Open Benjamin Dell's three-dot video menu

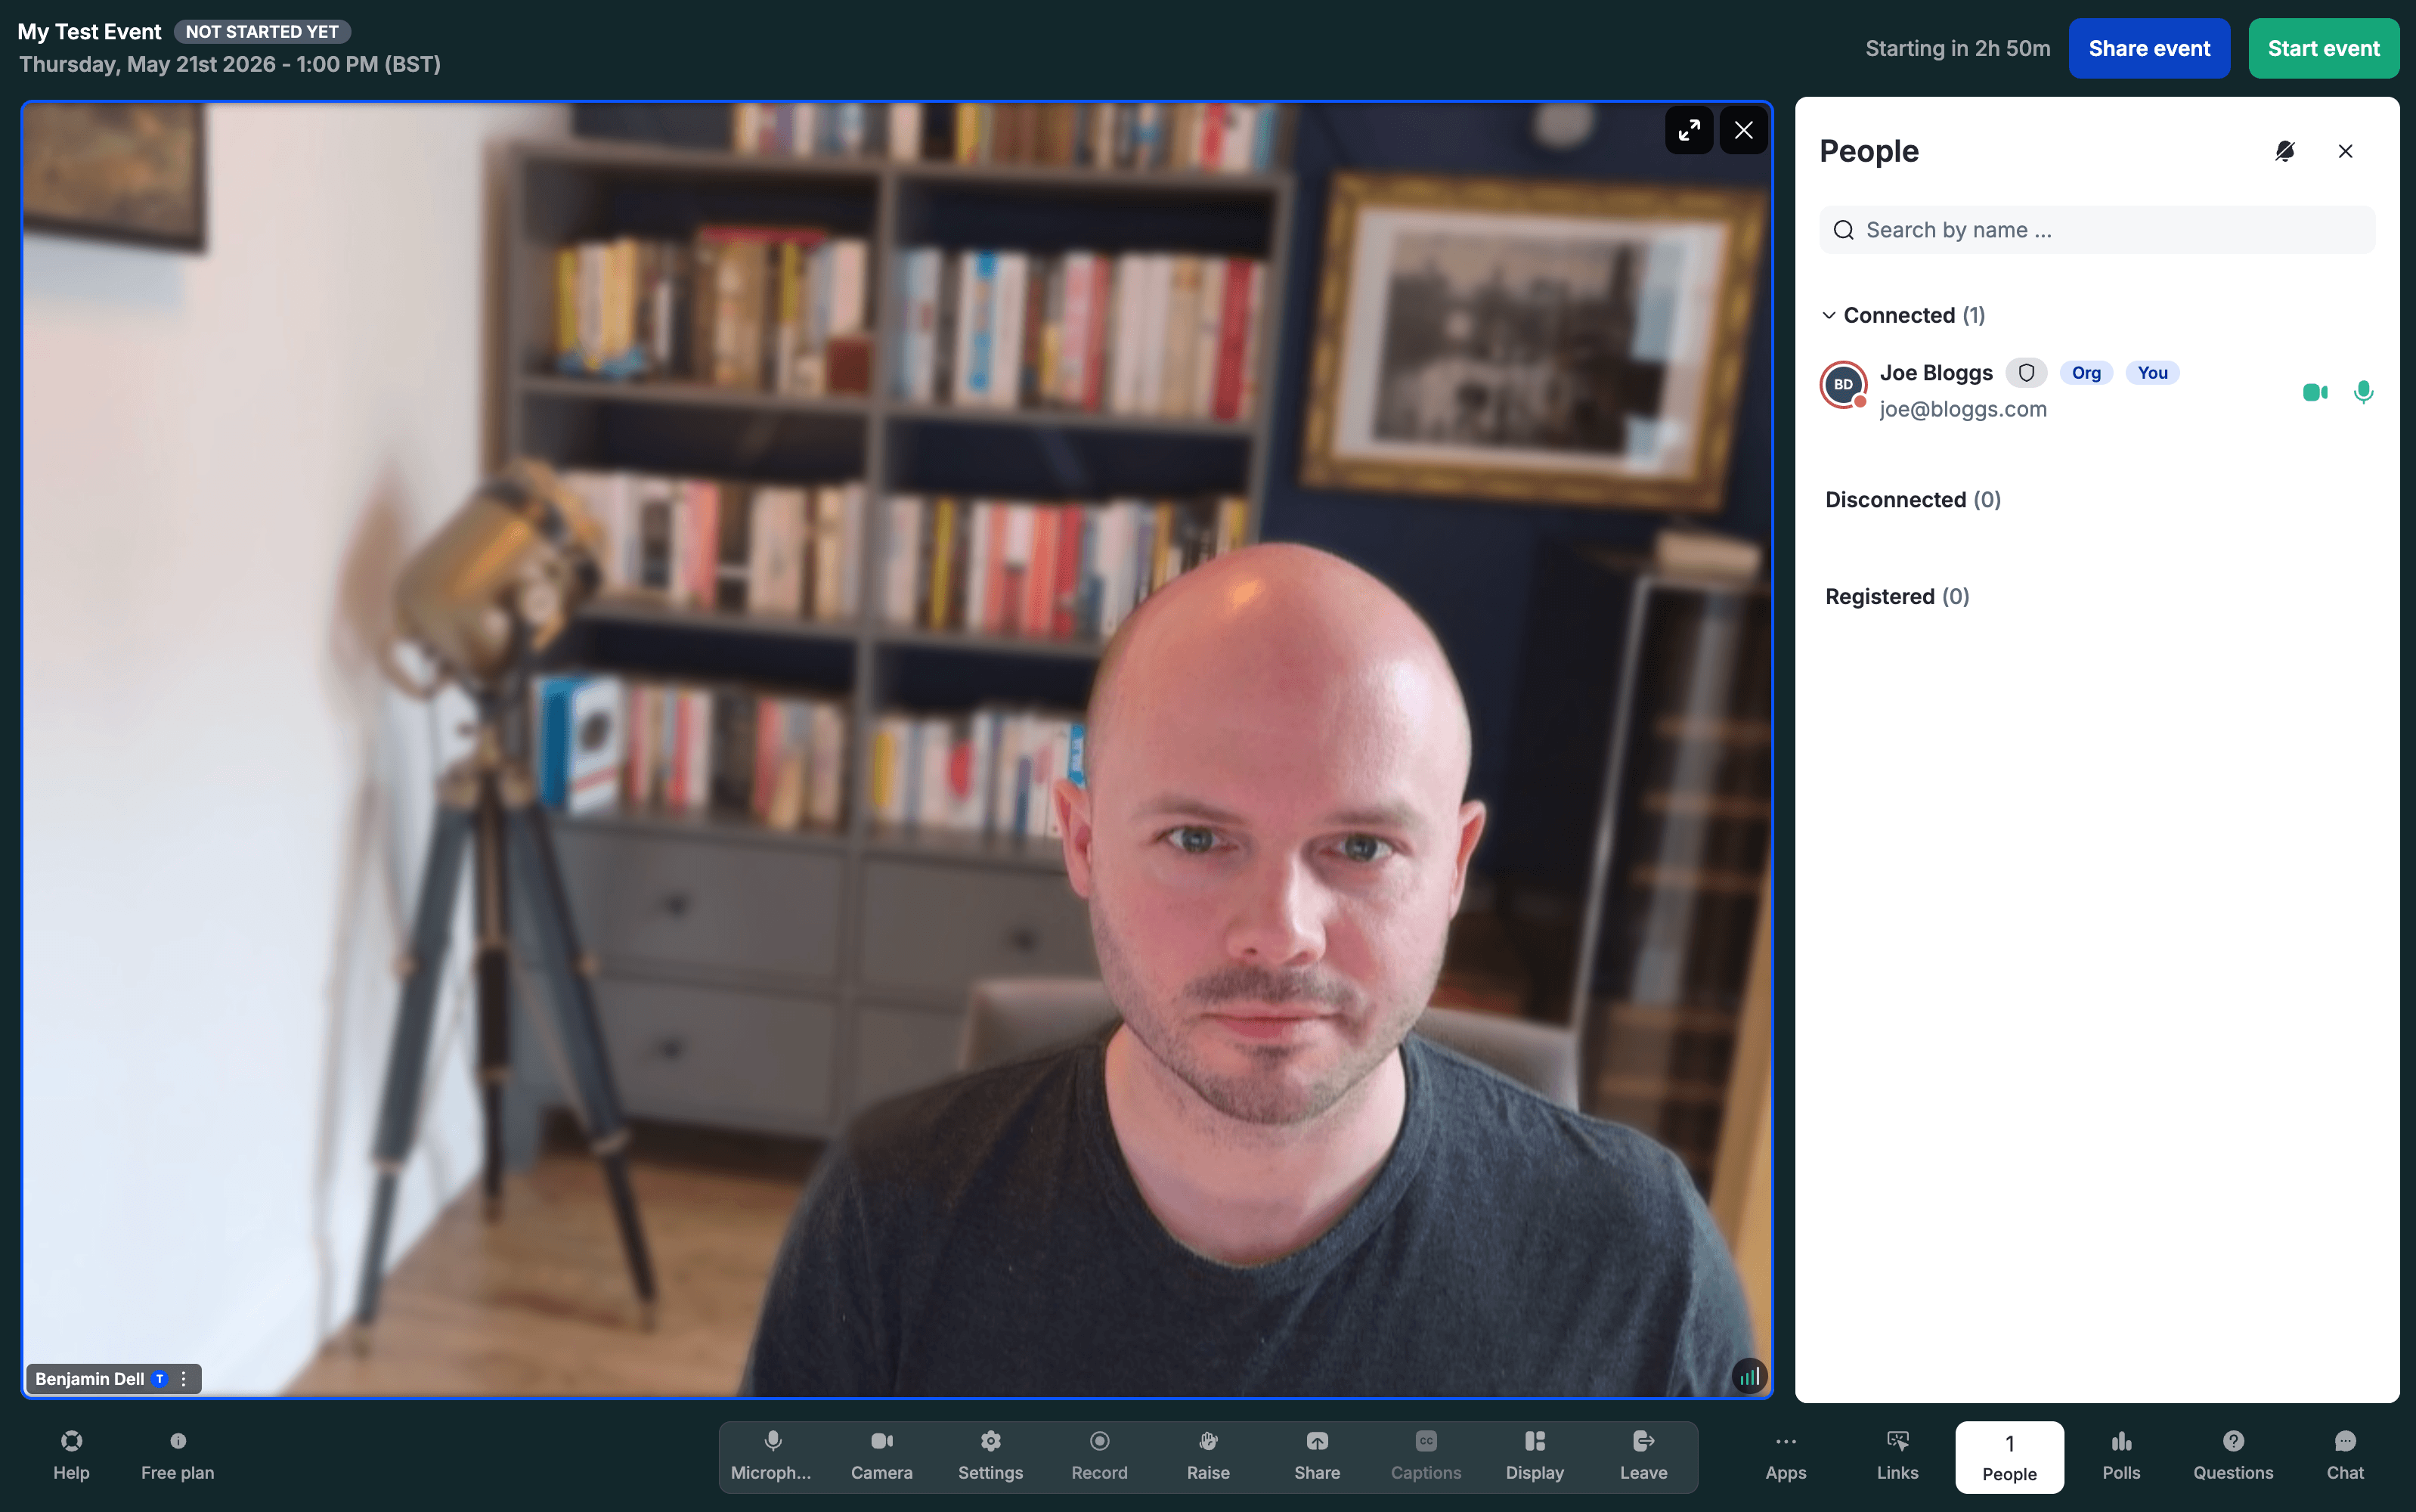click(x=184, y=1378)
